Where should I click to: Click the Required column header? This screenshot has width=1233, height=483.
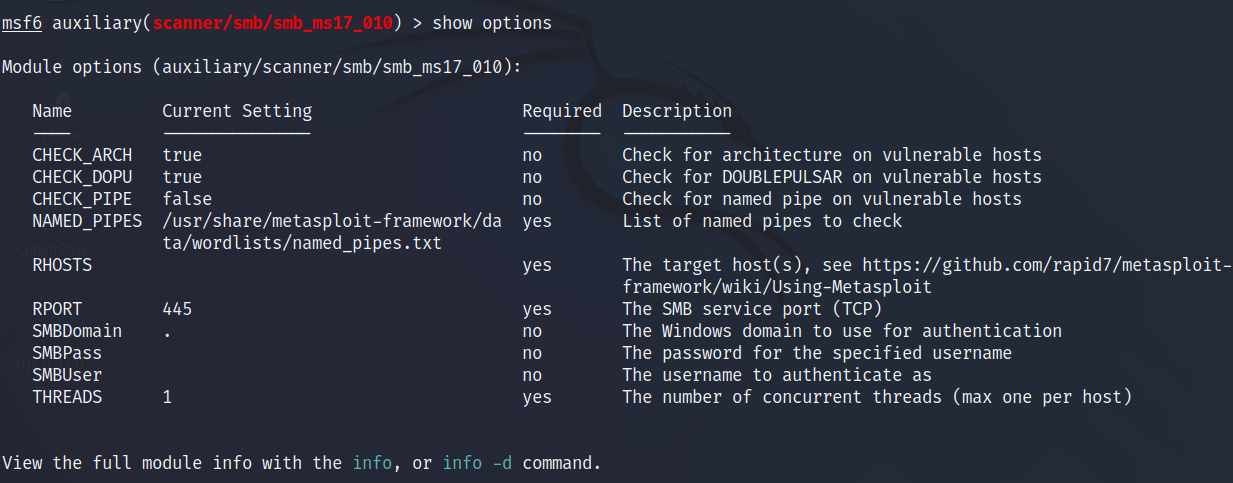pos(561,111)
